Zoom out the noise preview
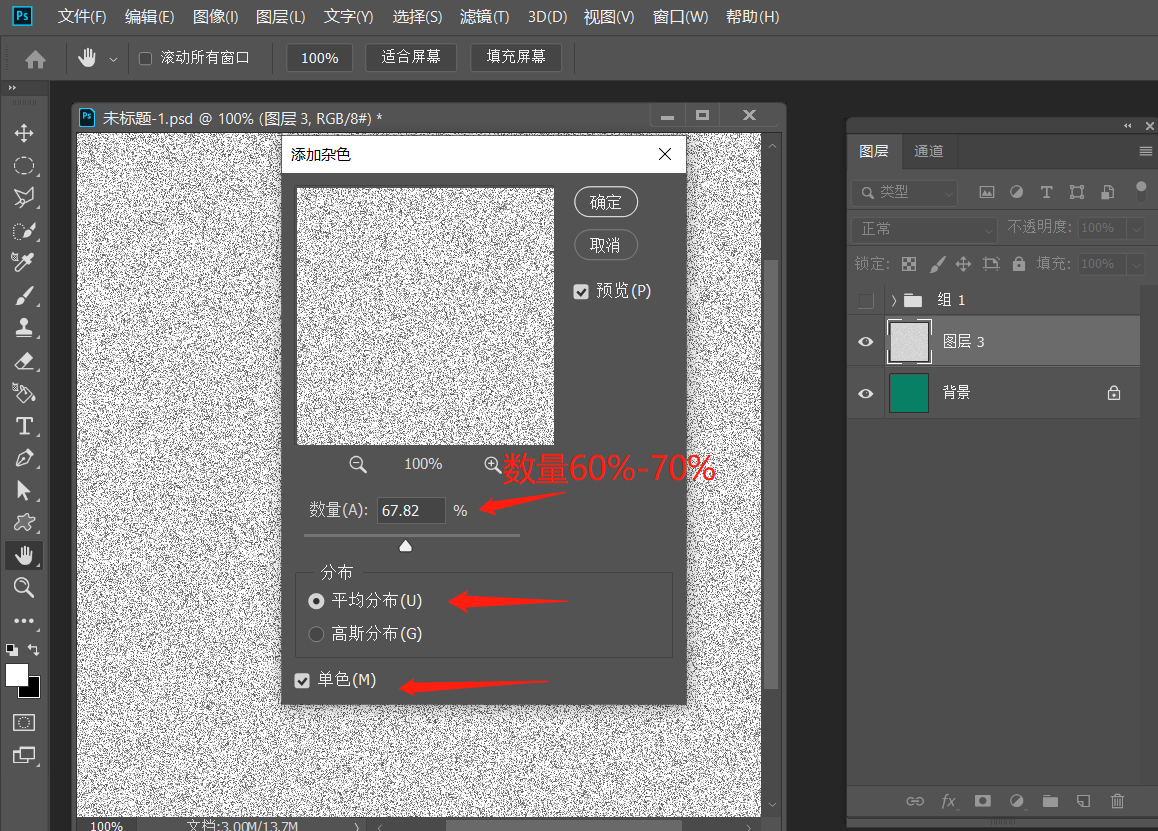The height and width of the screenshot is (831, 1158). coord(357,464)
